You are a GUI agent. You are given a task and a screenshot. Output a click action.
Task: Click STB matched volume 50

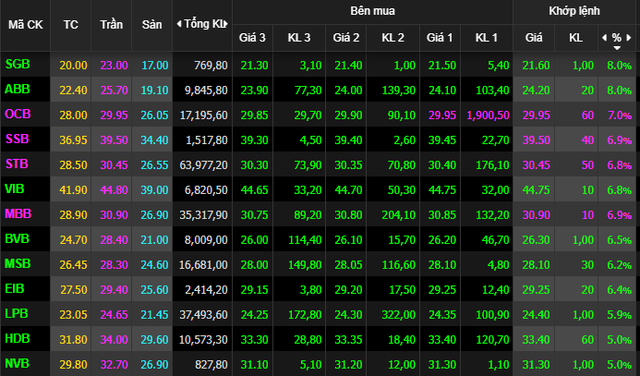click(587, 165)
